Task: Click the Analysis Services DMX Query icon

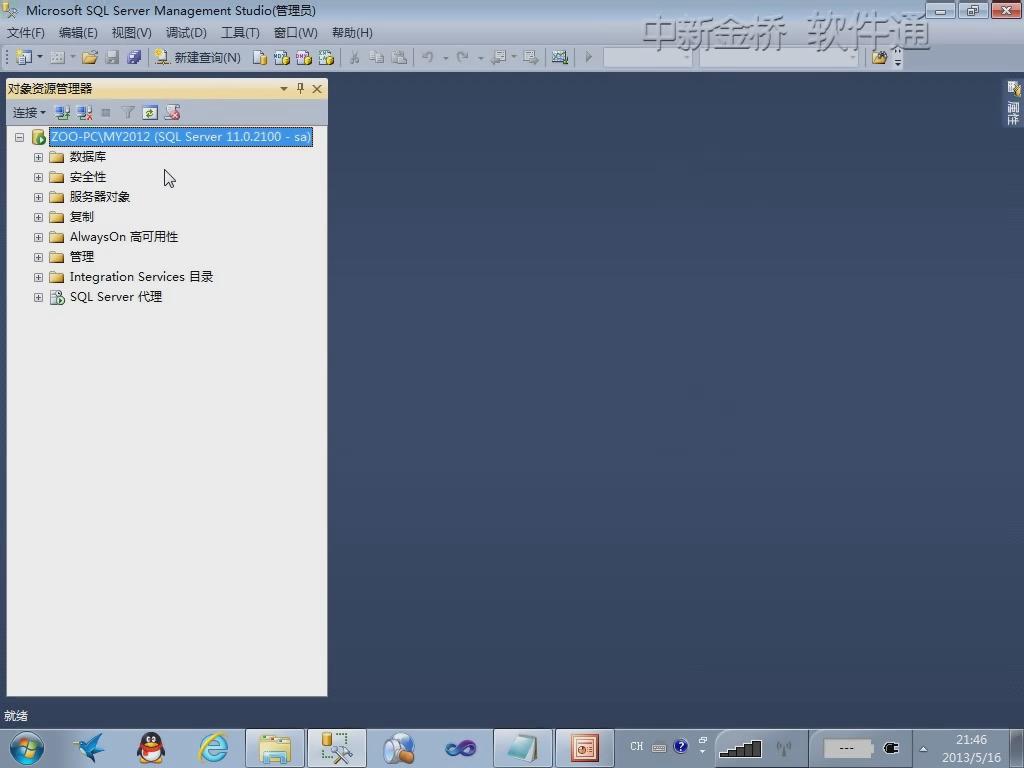Action: (304, 57)
